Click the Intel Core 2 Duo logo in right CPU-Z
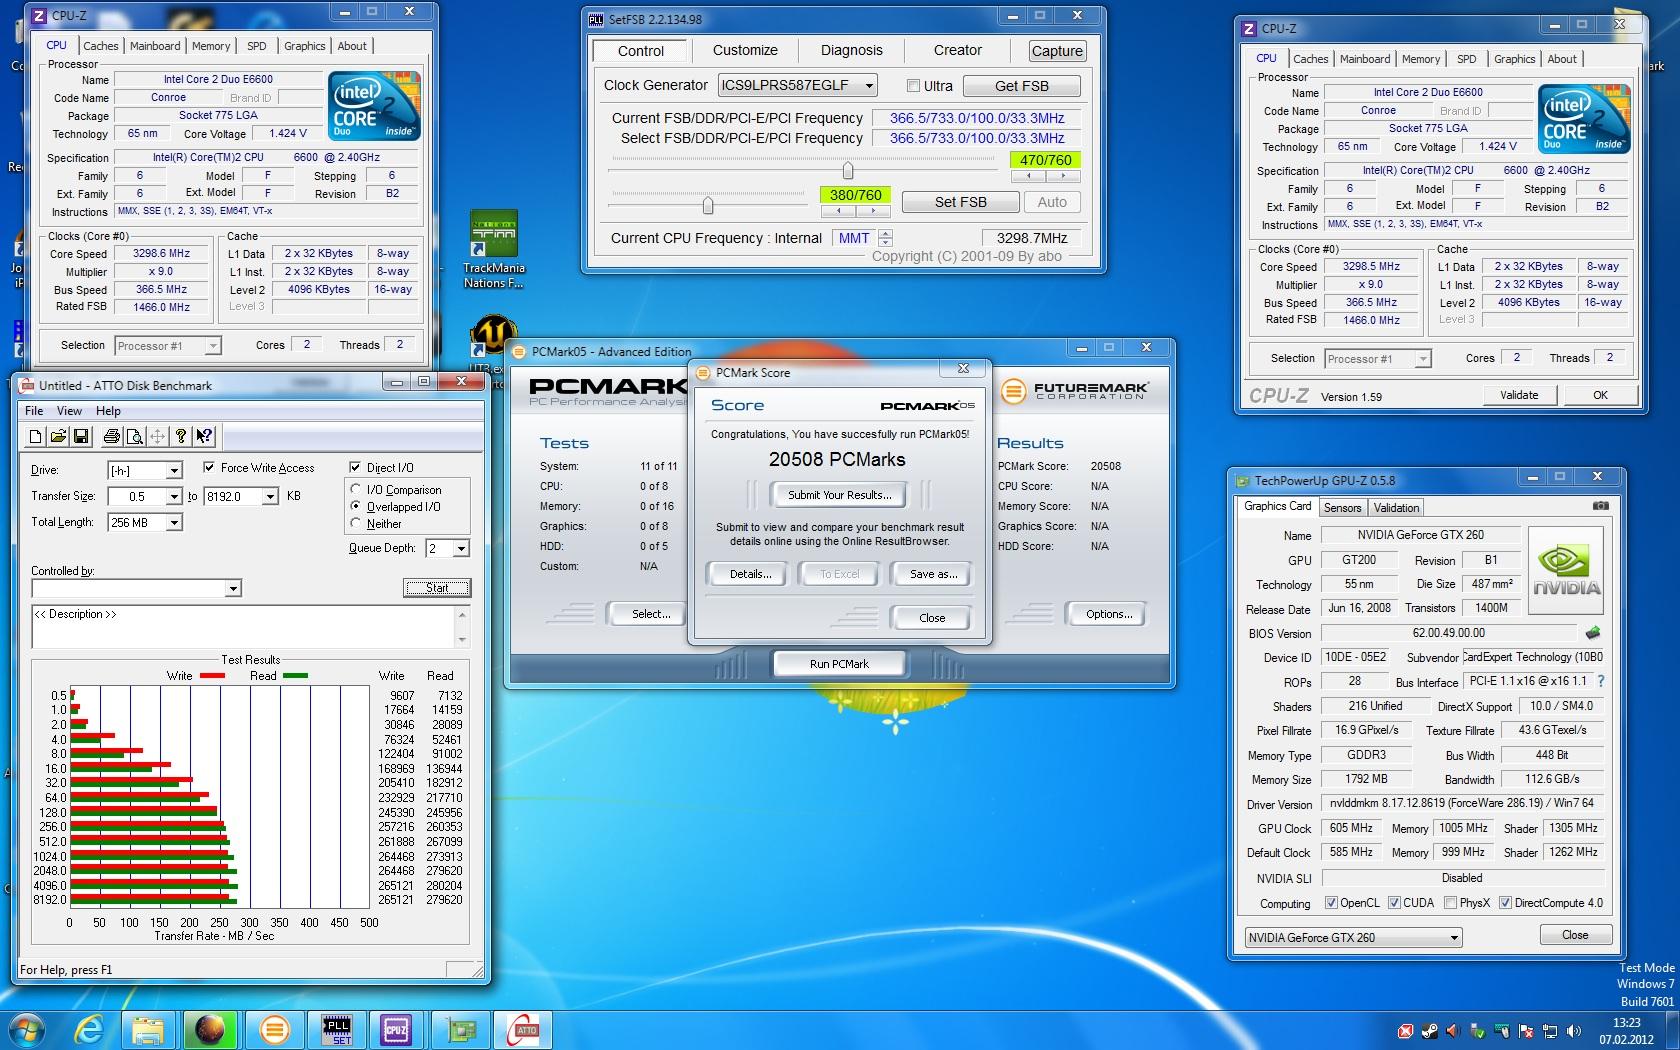 1582,120
